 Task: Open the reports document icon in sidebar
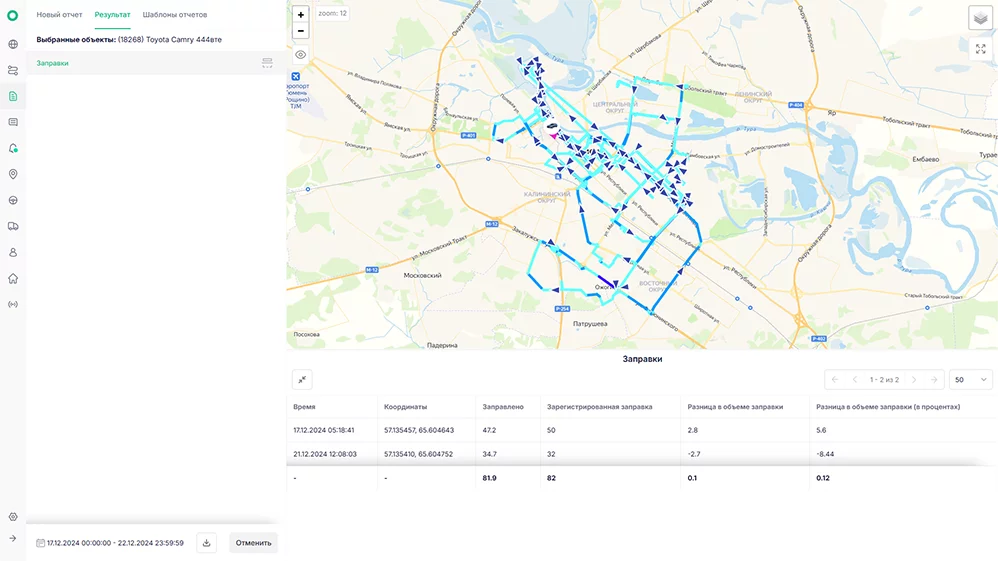(x=13, y=96)
